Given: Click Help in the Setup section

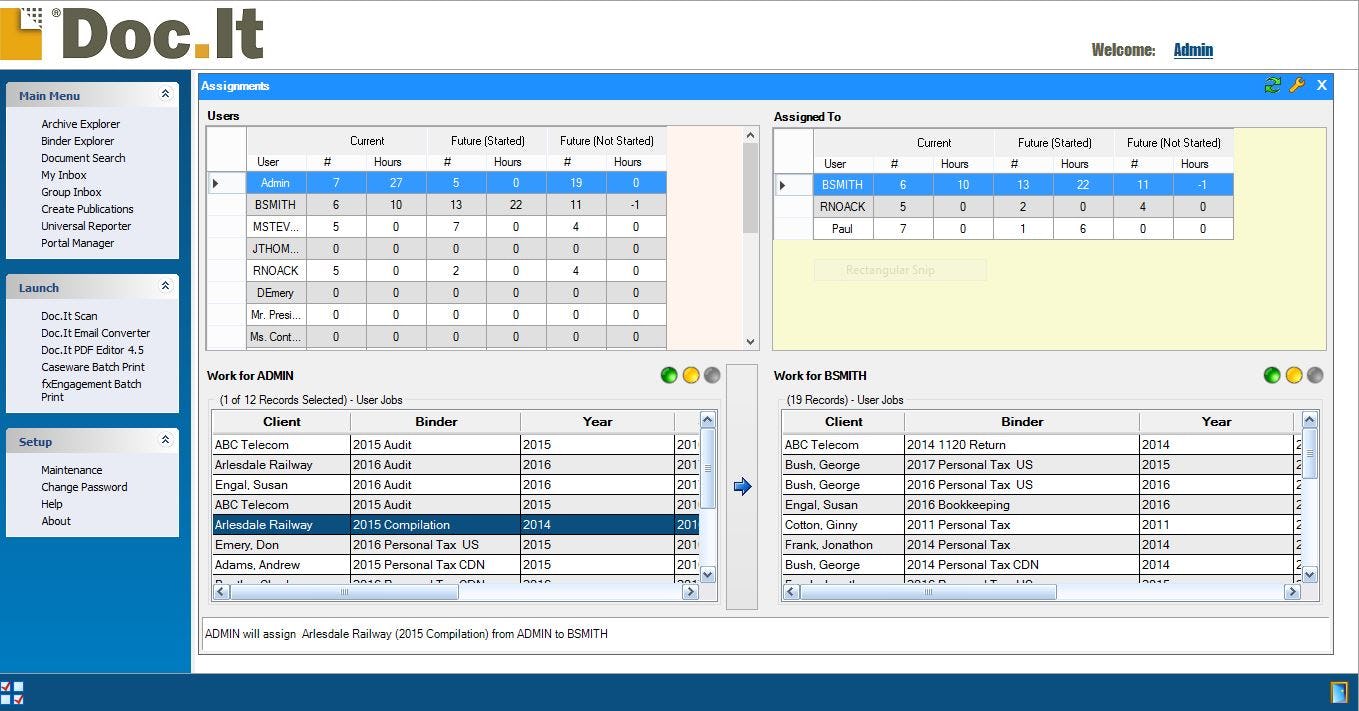Looking at the screenshot, I should pyautogui.click(x=51, y=504).
